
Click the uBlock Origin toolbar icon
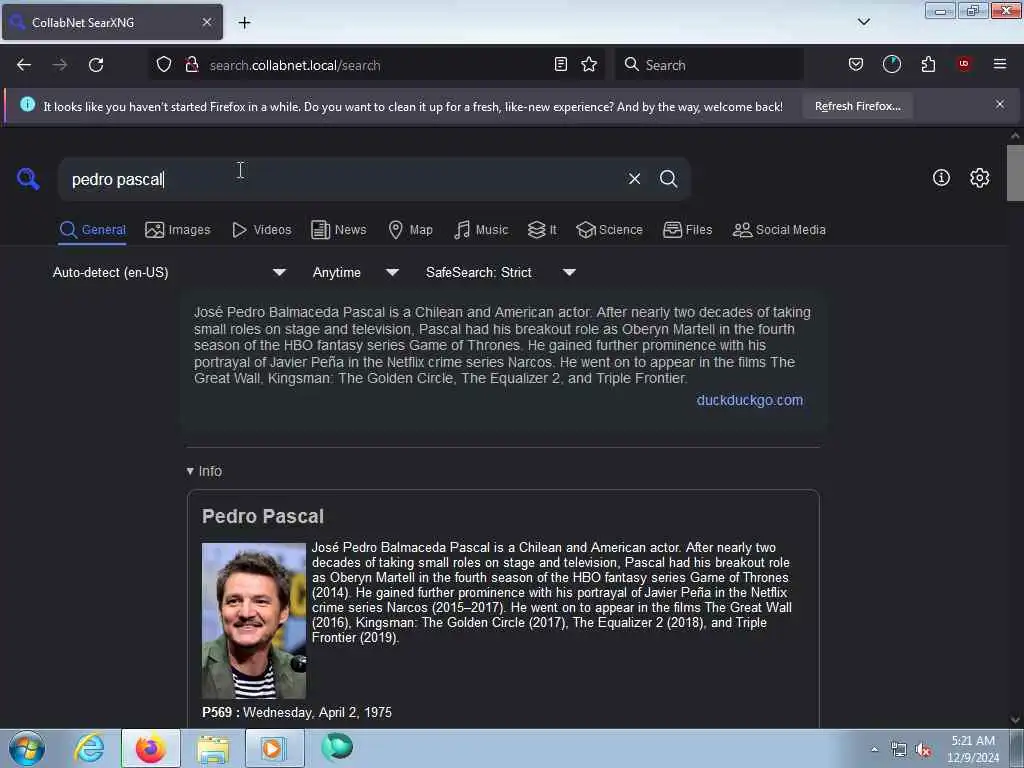click(964, 65)
